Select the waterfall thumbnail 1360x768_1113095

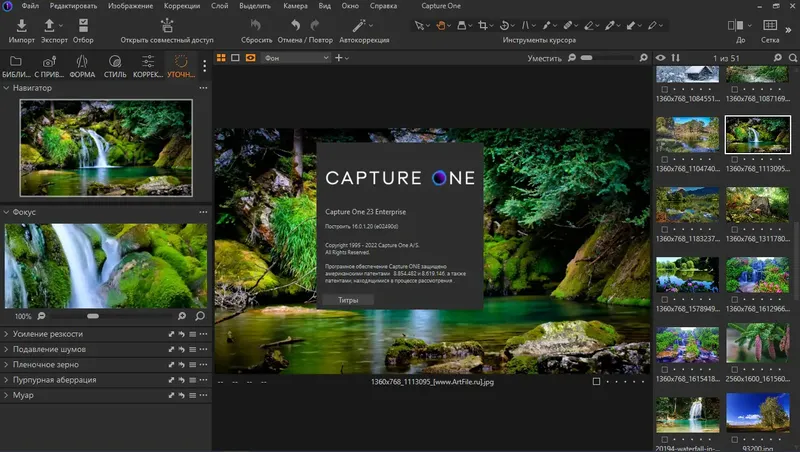[x=757, y=135]
